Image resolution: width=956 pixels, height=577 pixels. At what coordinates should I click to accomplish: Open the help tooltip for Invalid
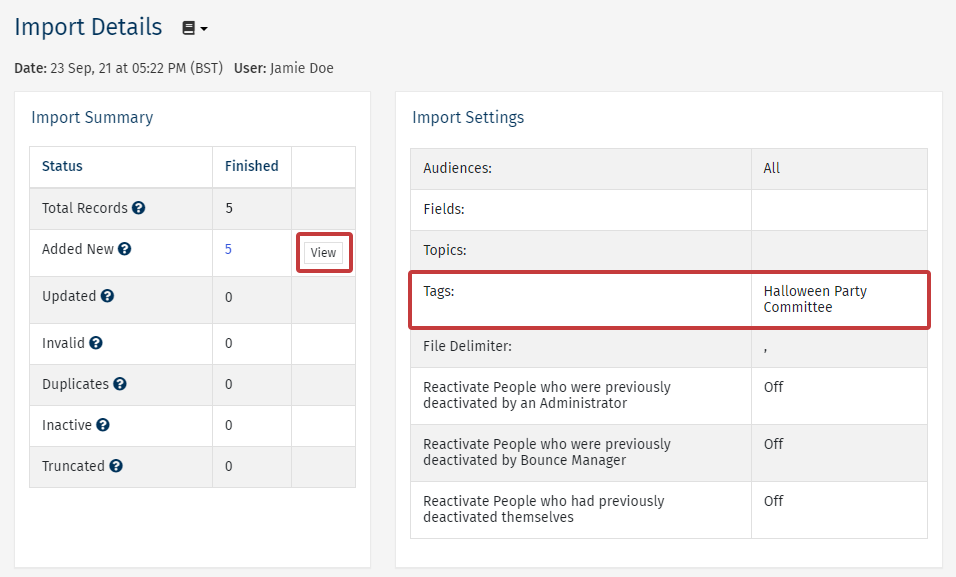[96, 343]
